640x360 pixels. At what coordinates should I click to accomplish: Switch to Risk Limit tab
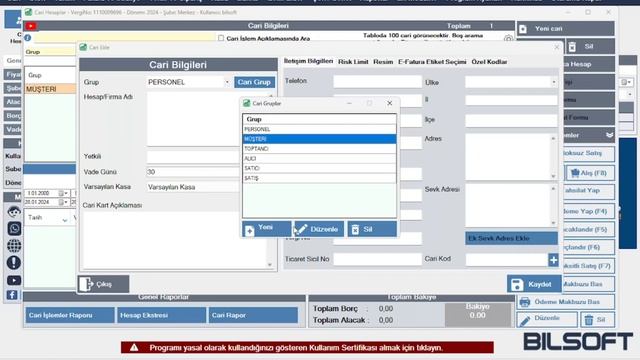(353, 62)
